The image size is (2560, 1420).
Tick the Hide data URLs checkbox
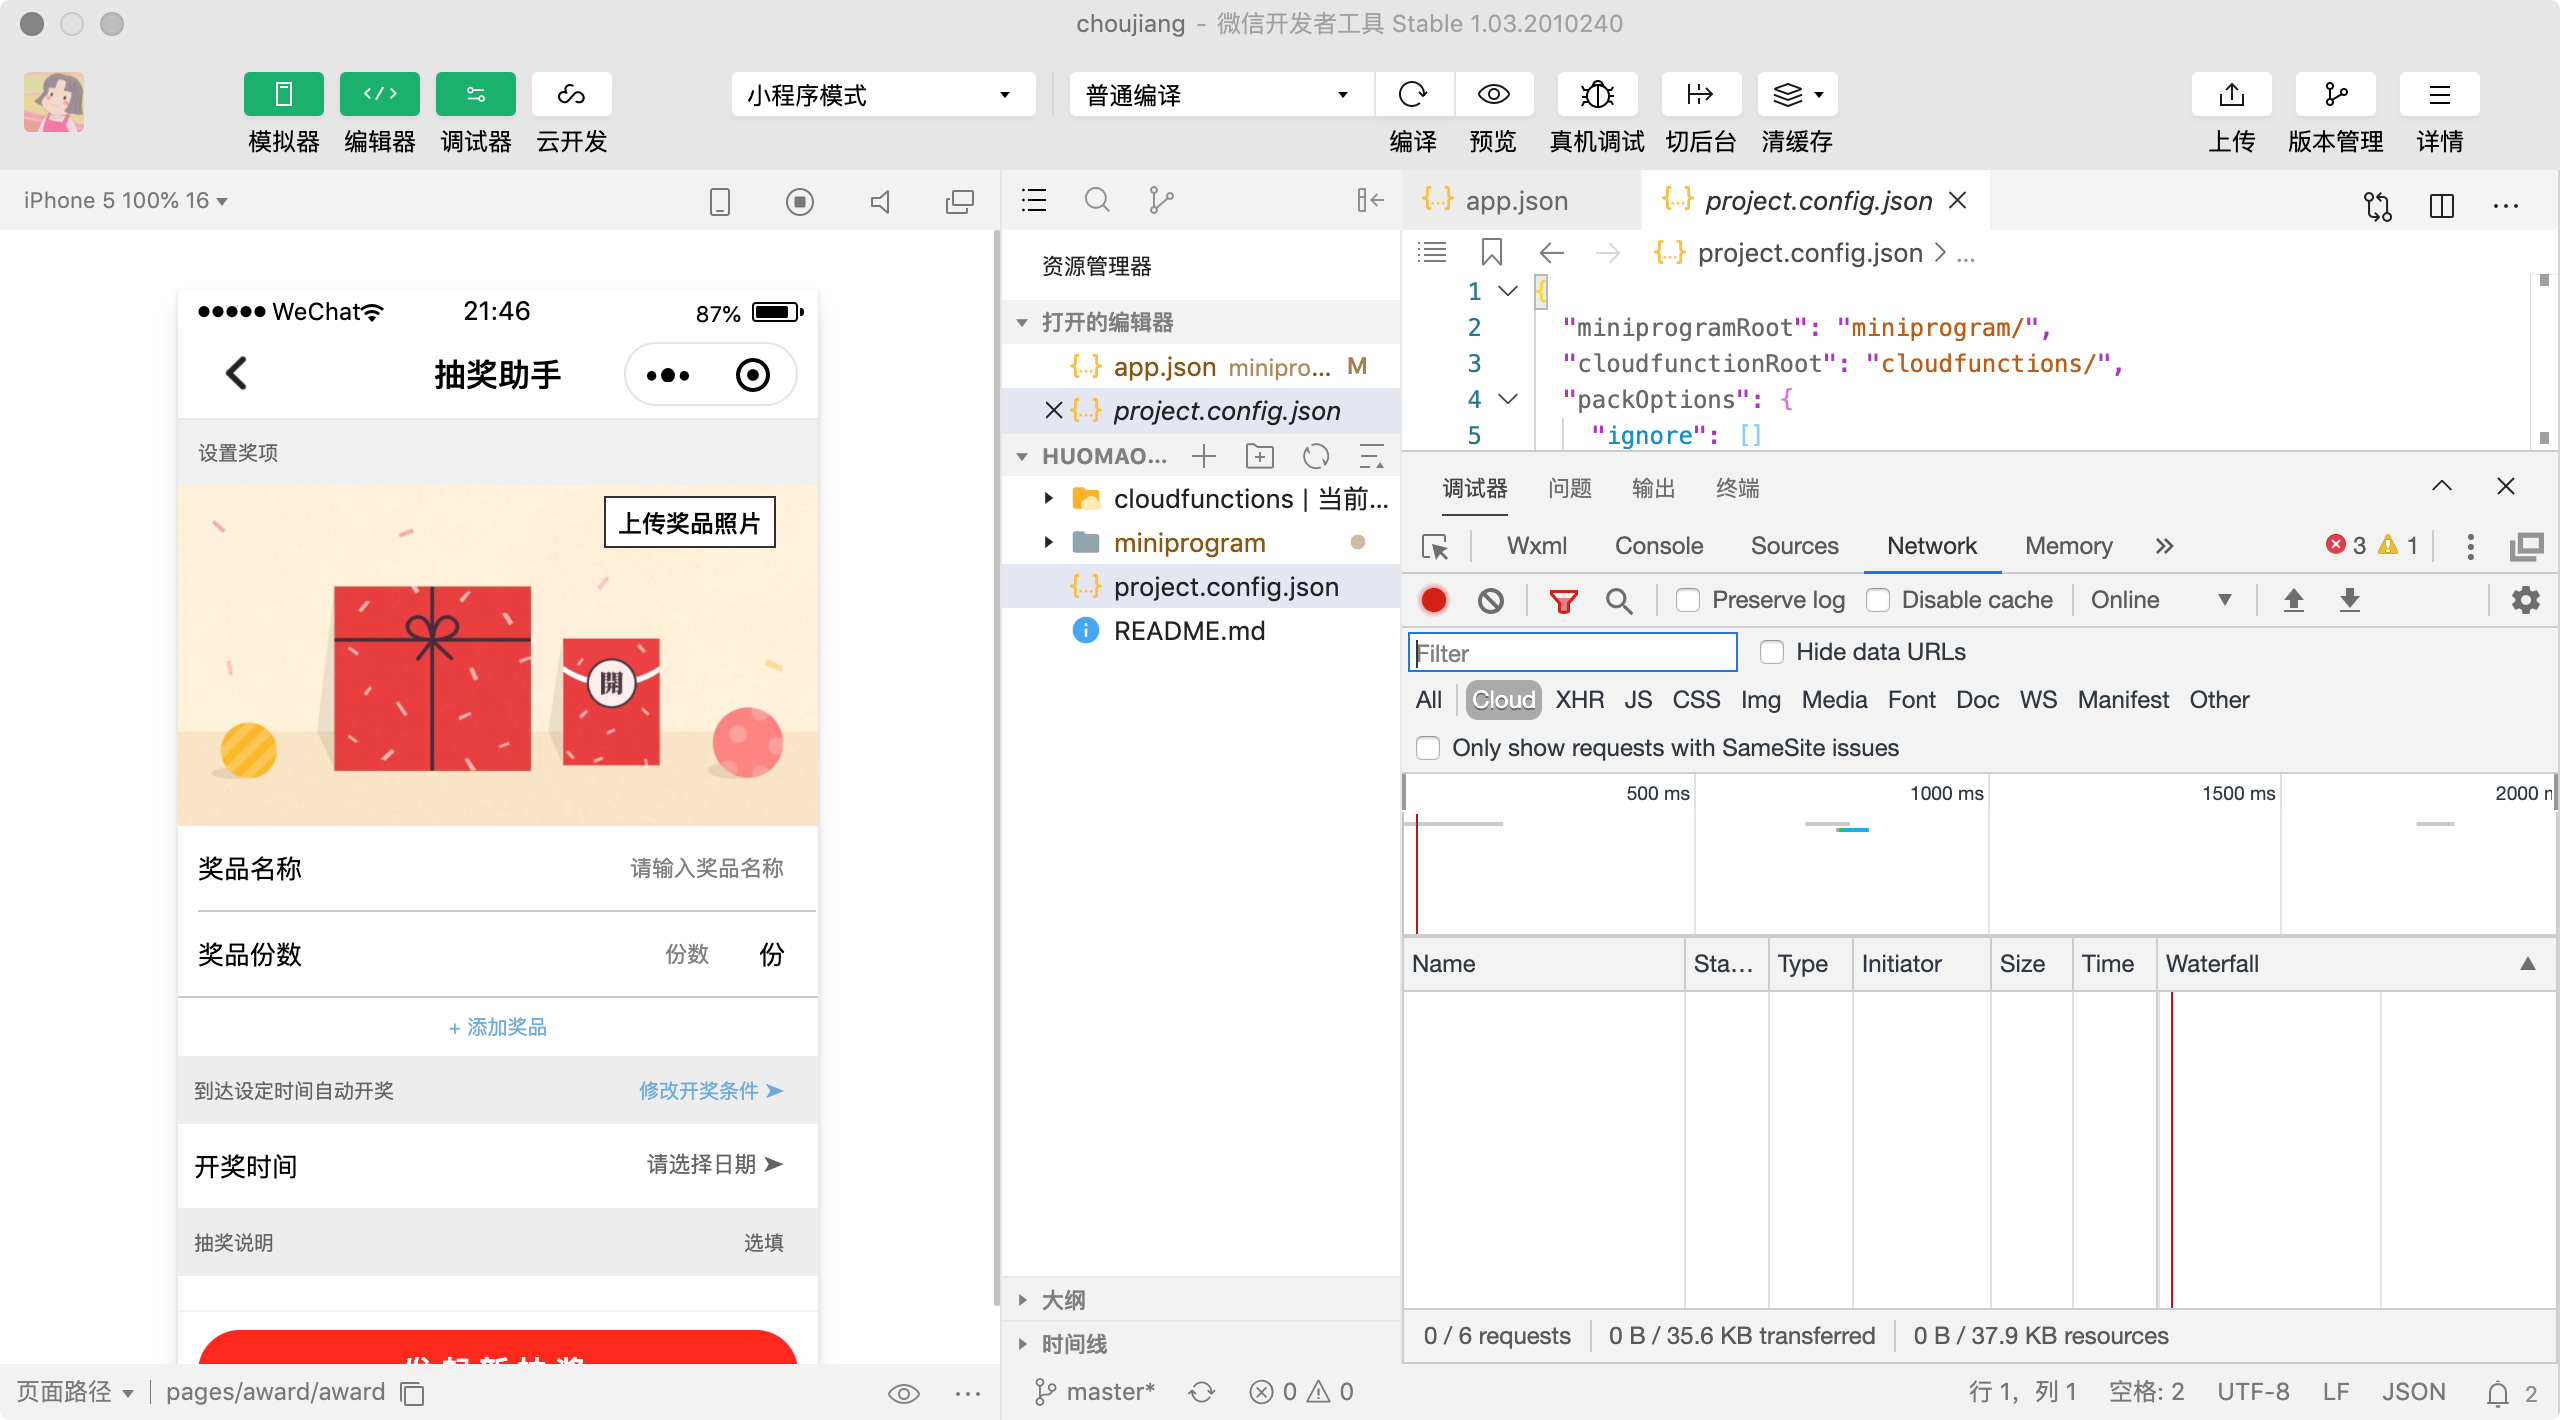[1772, 652]
